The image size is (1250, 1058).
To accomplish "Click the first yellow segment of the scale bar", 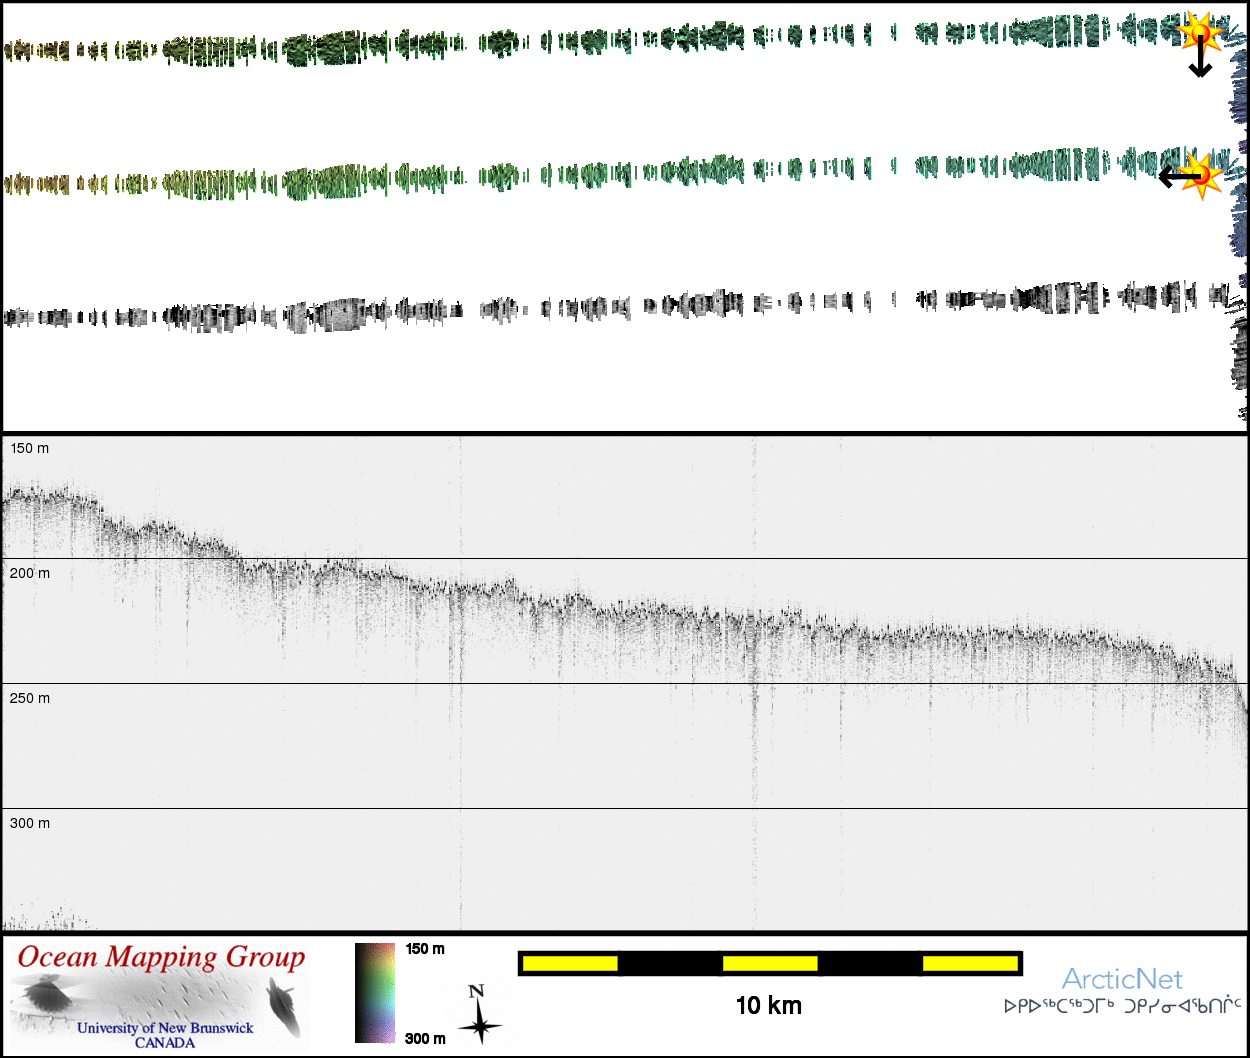I will pos(570,963).
